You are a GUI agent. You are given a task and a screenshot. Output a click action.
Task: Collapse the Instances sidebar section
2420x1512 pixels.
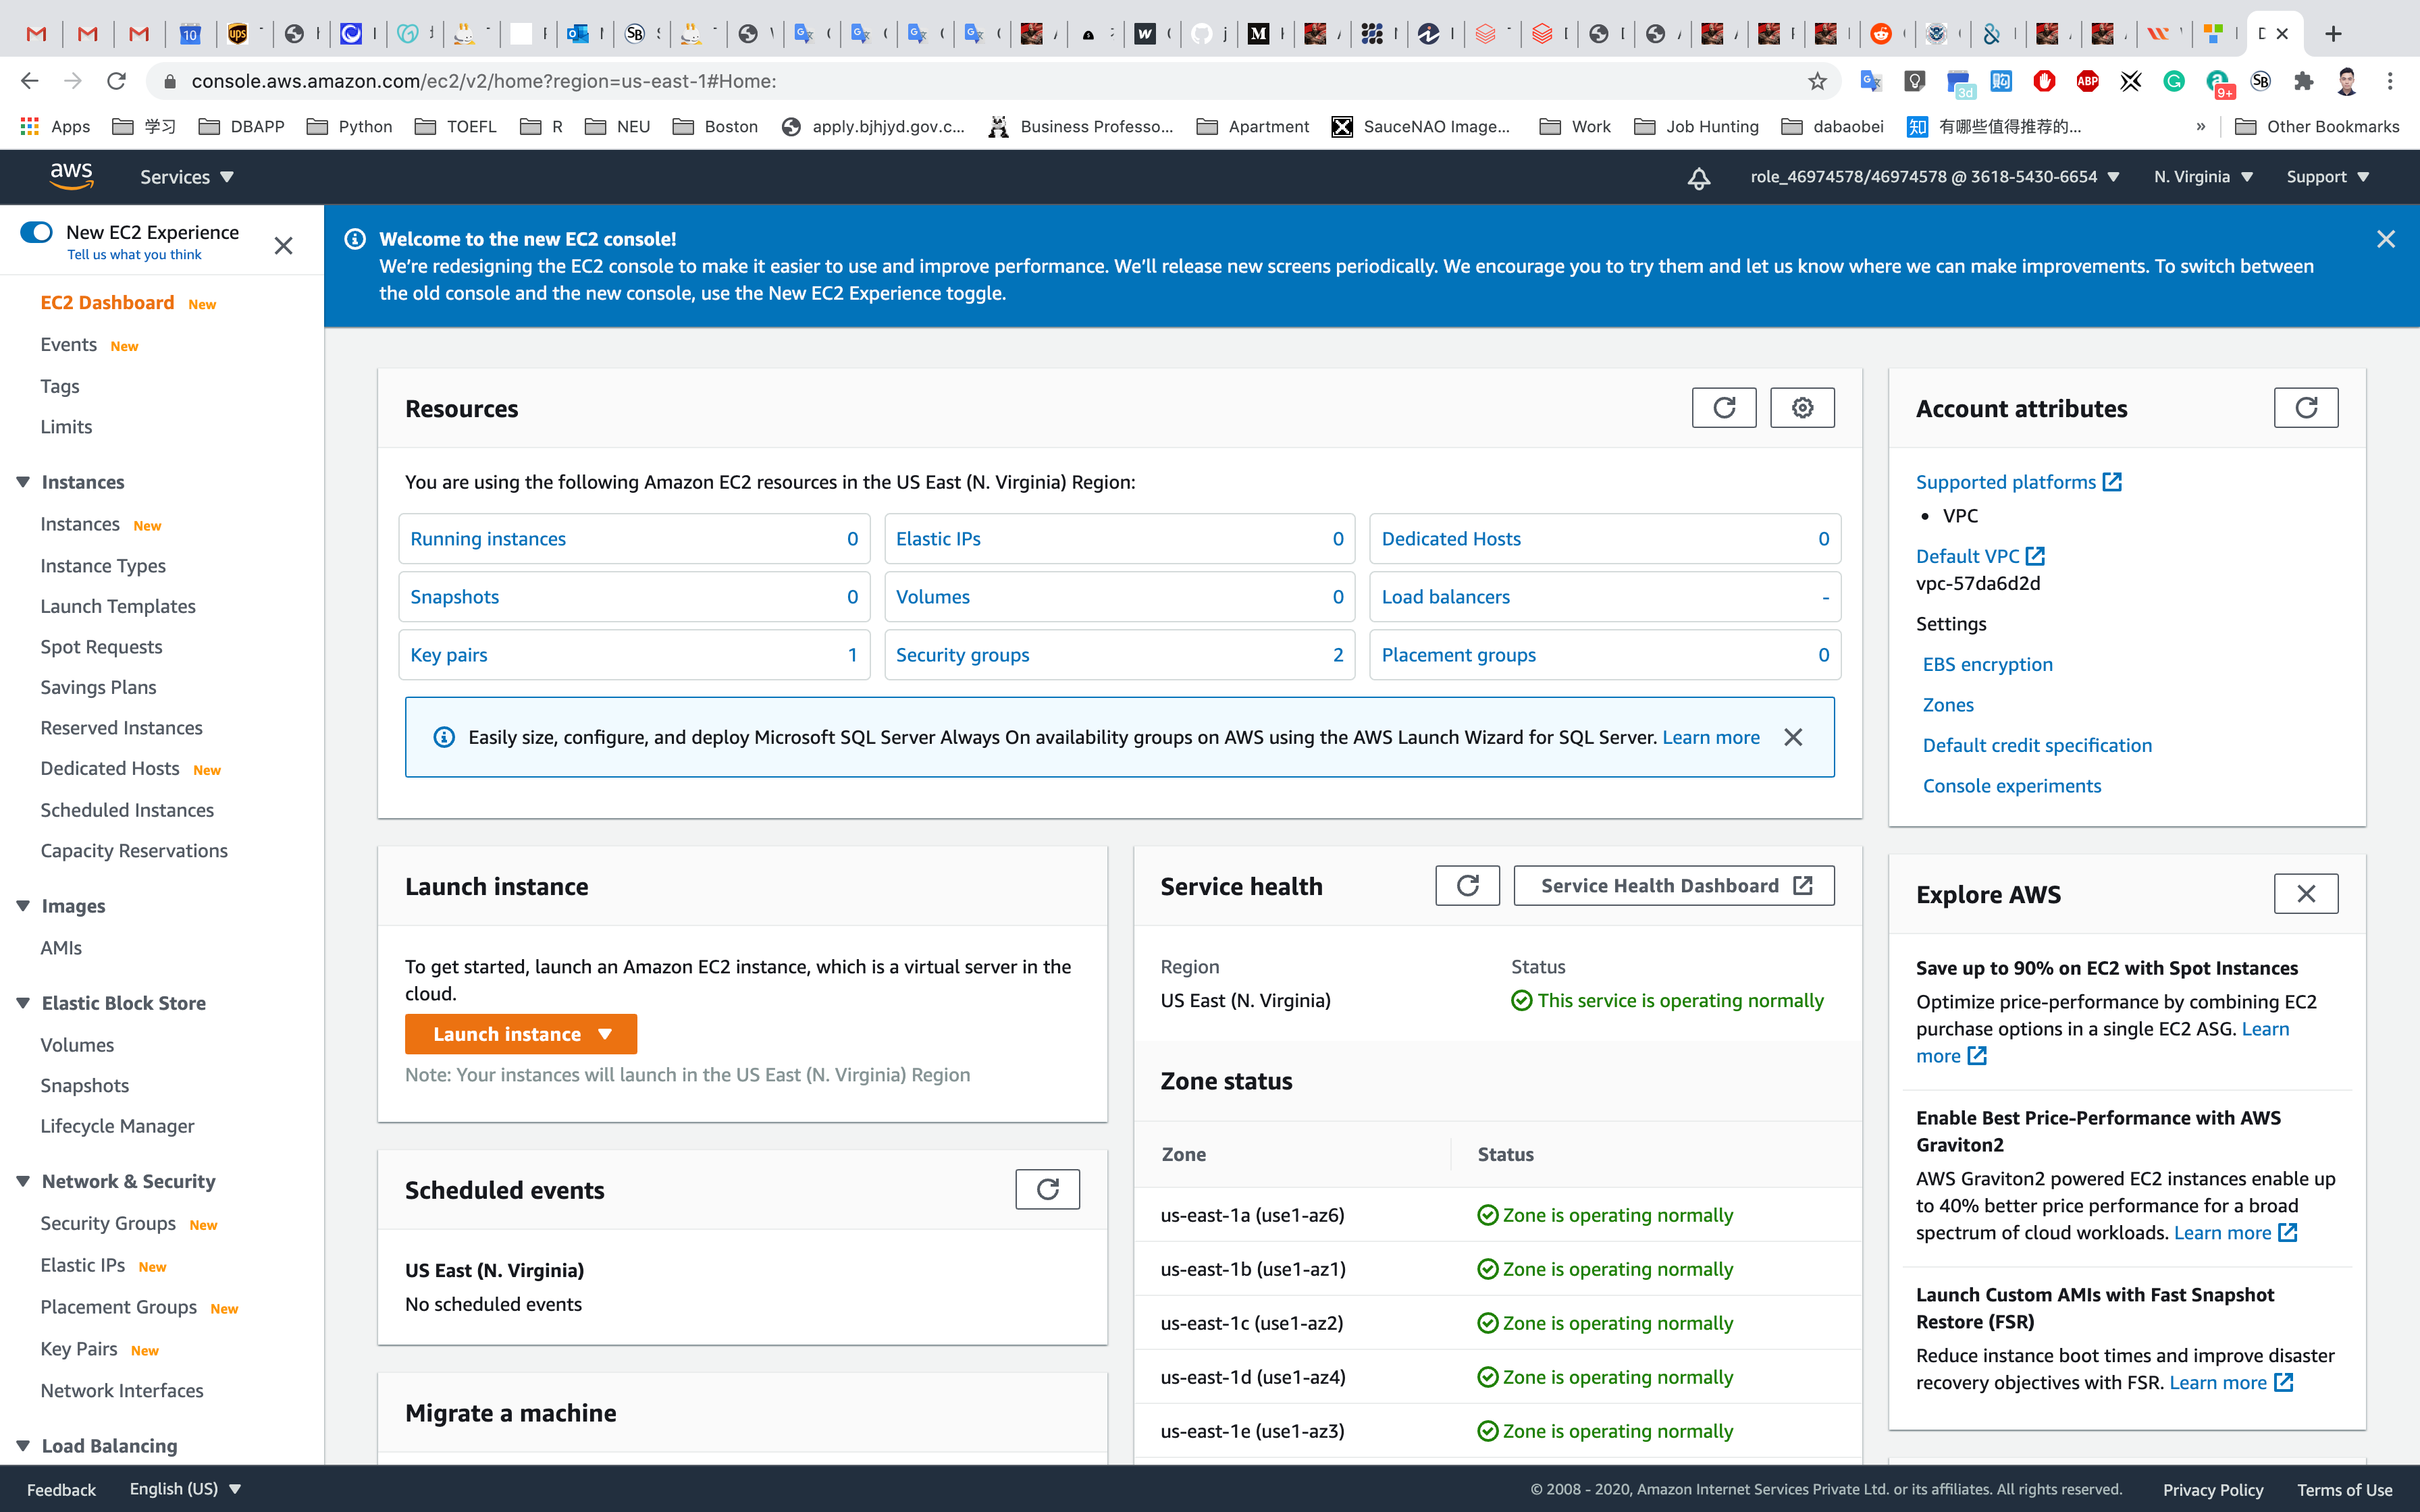(23, 482)
